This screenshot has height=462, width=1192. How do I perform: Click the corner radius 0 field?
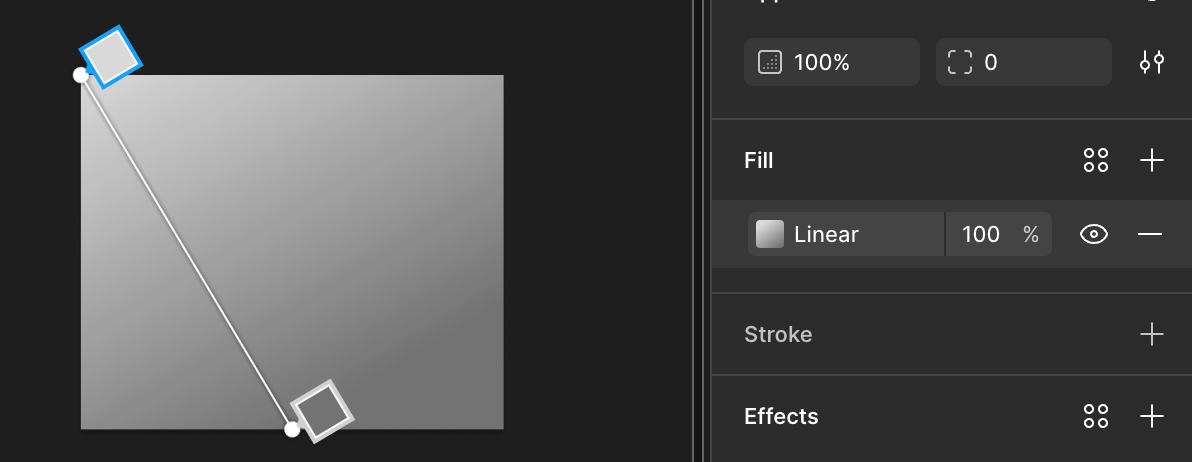coord(1023,62)
